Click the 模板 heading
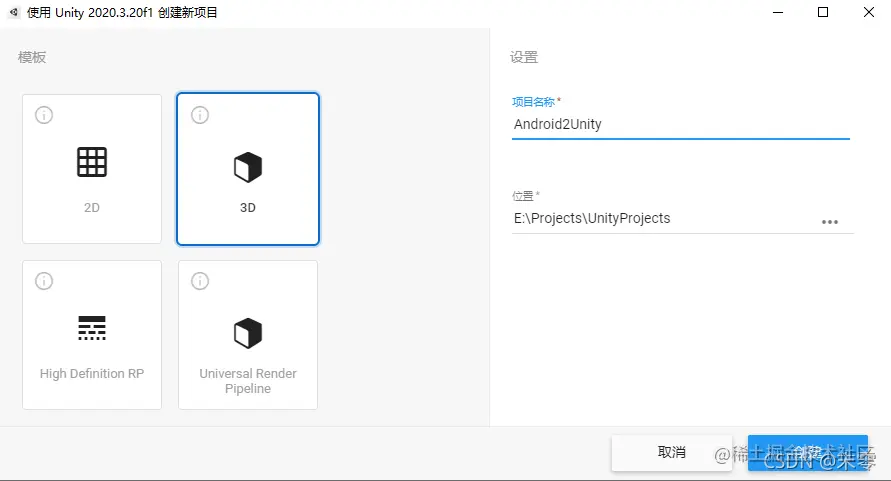 coord(32,57)
